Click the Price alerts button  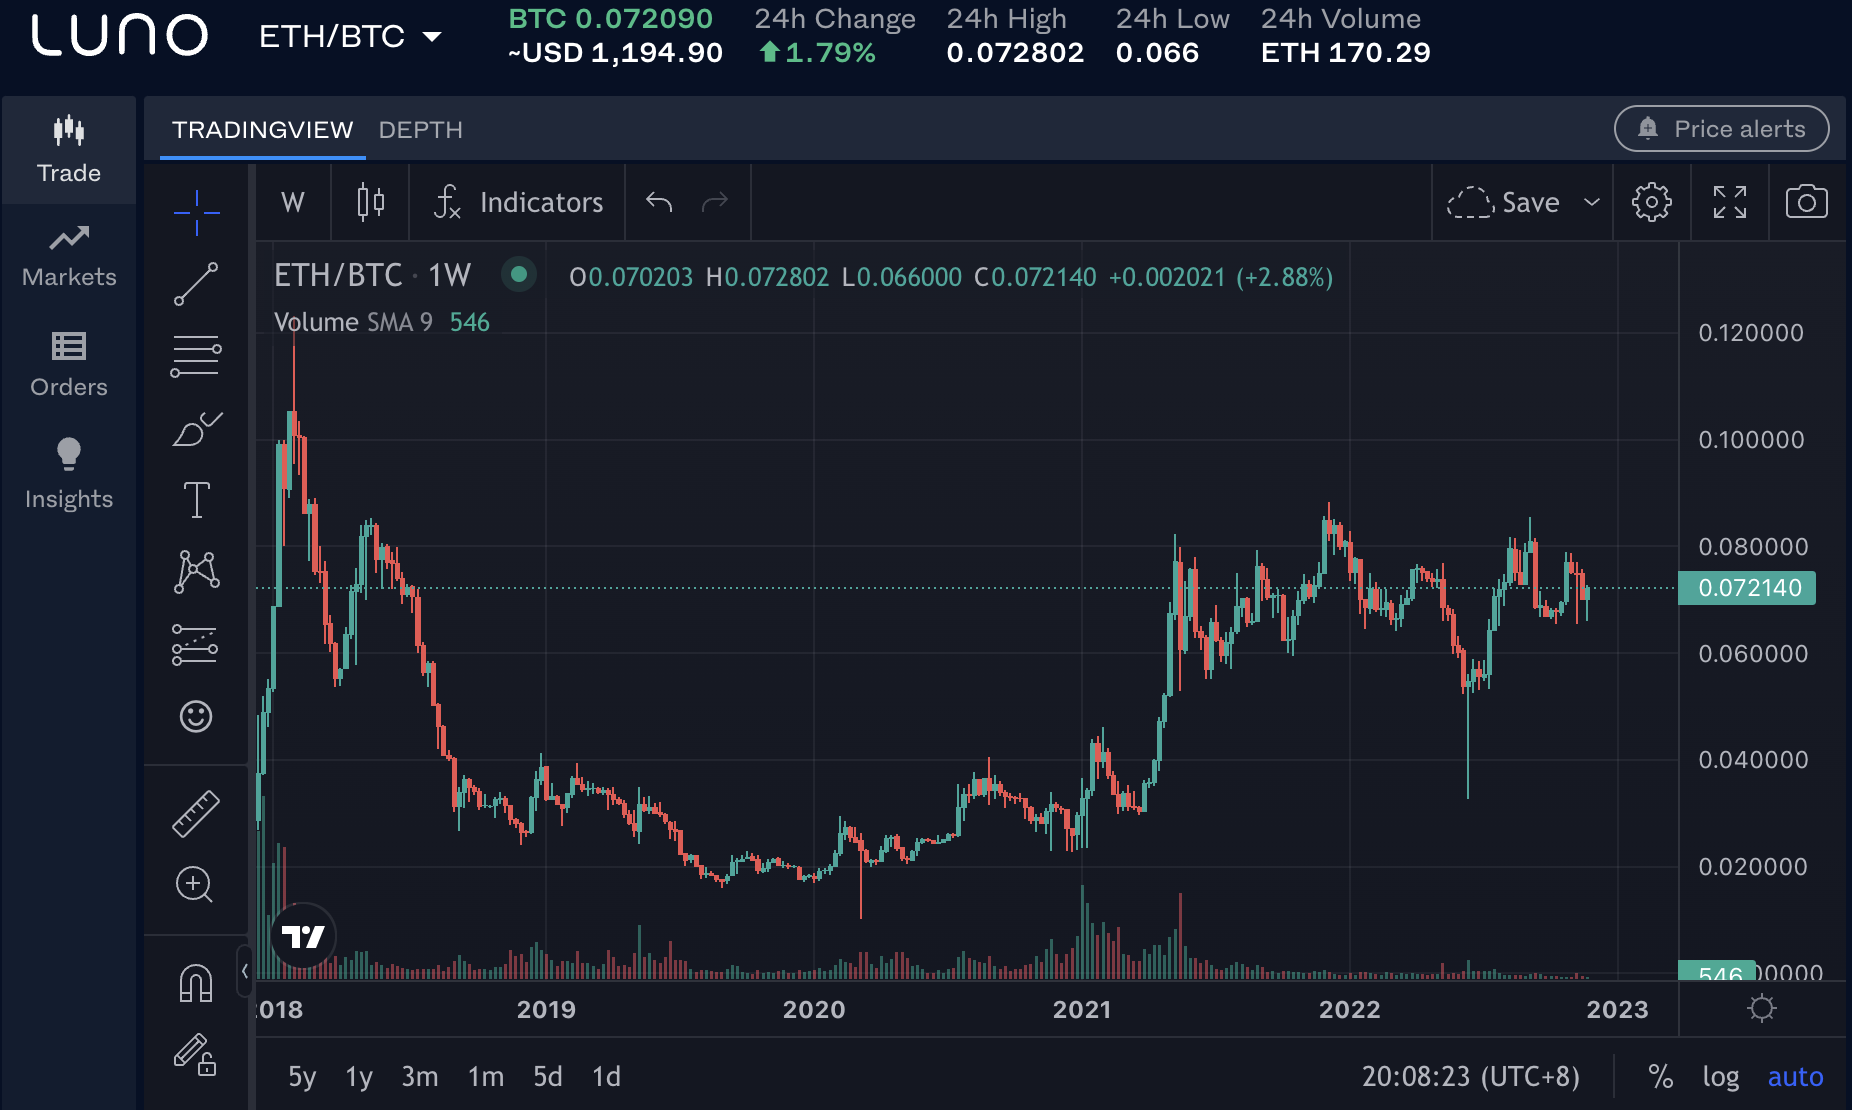(1721, 129)
